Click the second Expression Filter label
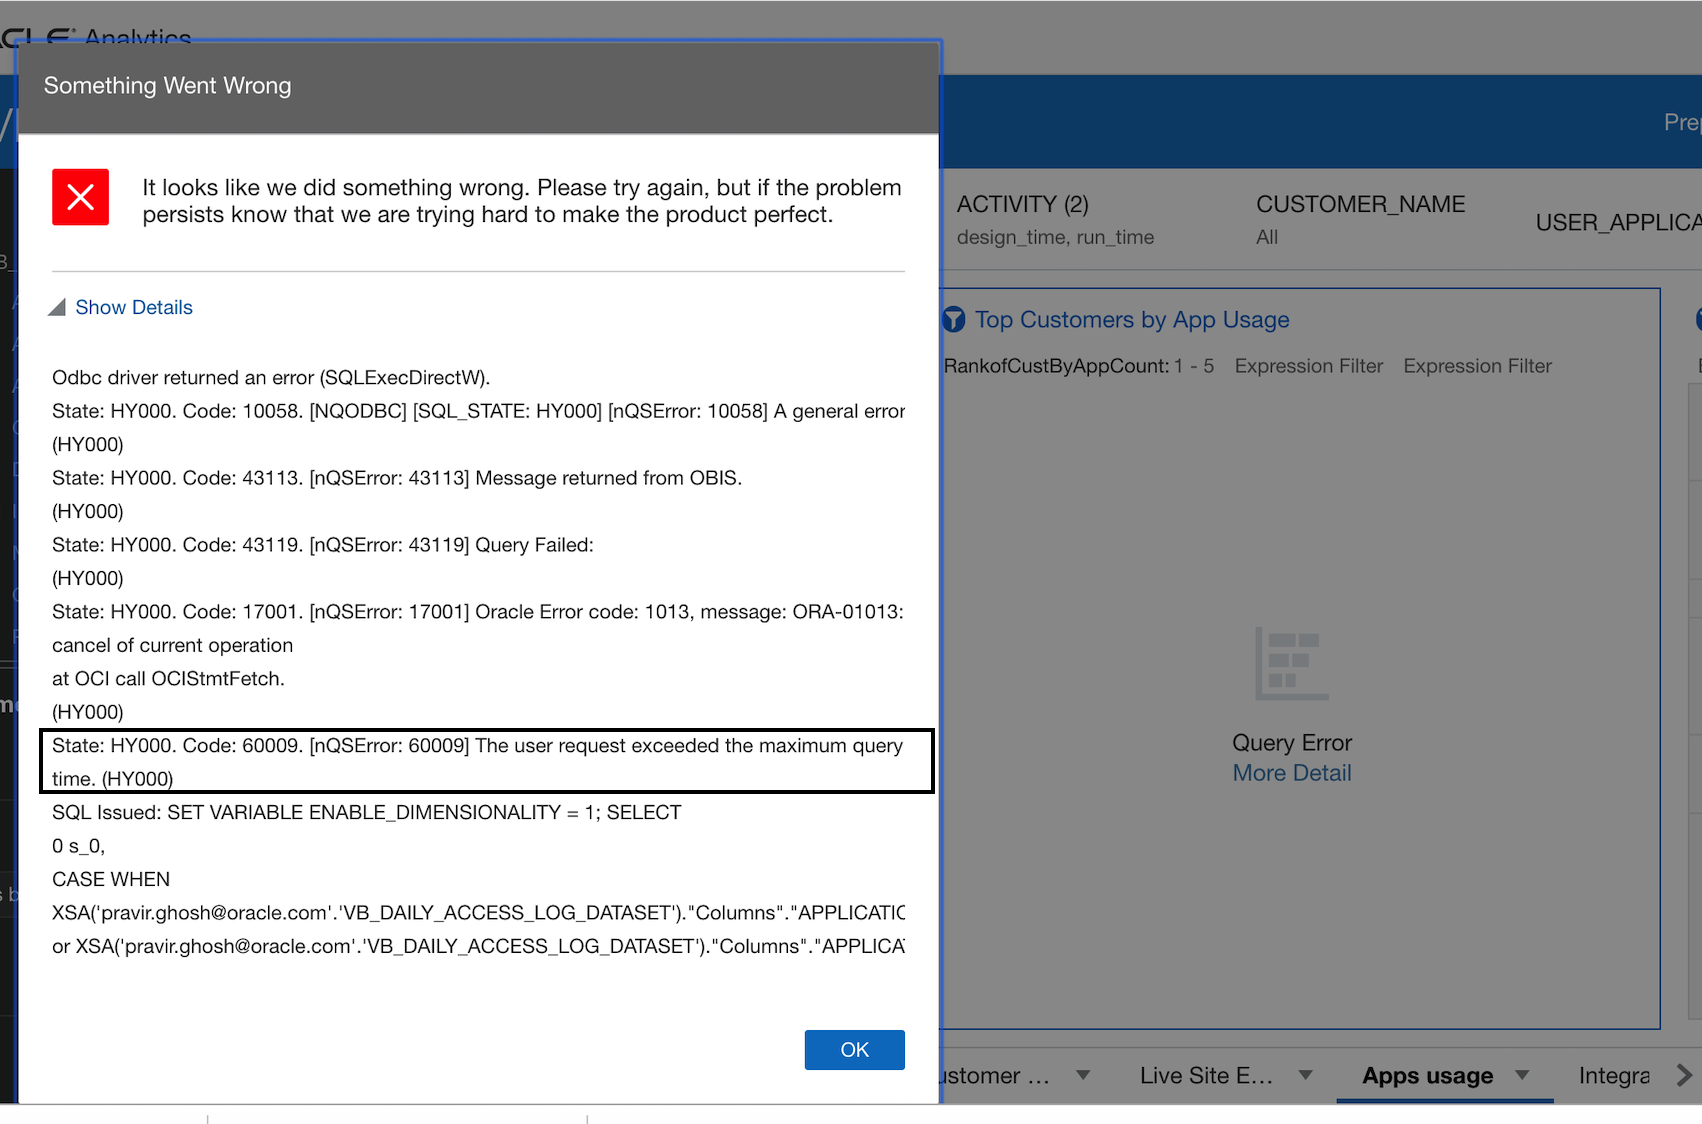This screenshot has height=1124, width=1702. (1477, 366)
